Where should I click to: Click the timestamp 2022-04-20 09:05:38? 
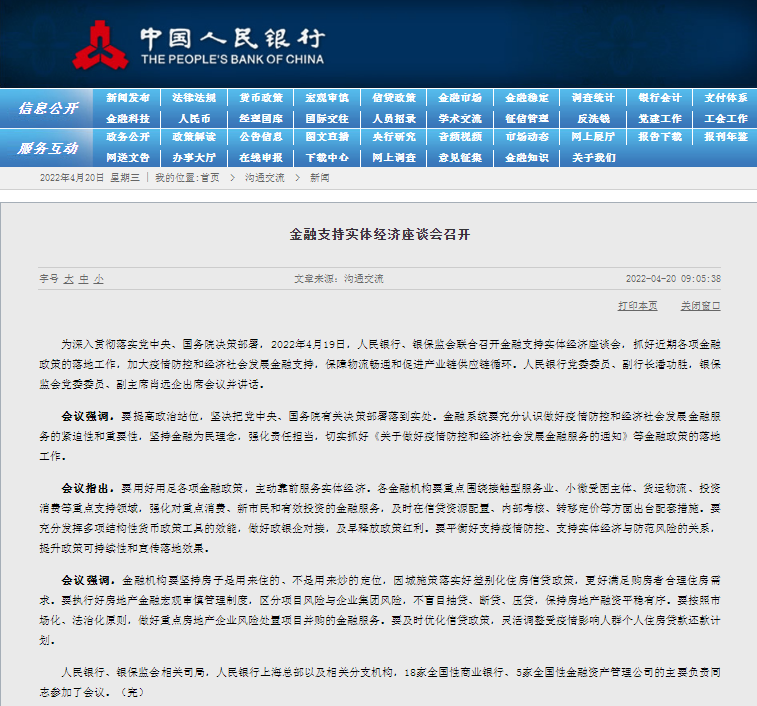(x=673, y=279)
